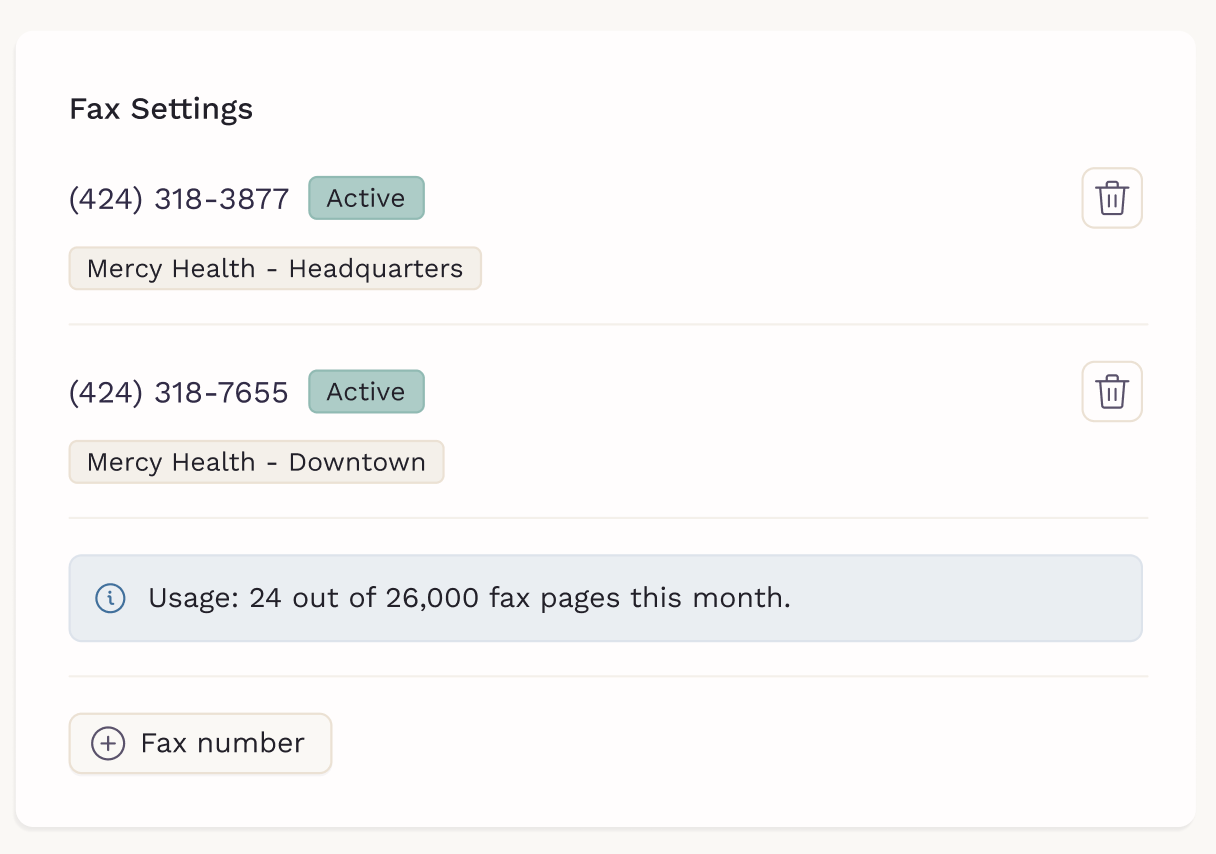This screenshot has width=1216, height=854.
Task: Click the word Downtown in the location tag
Action: click(x=357, y=463)
